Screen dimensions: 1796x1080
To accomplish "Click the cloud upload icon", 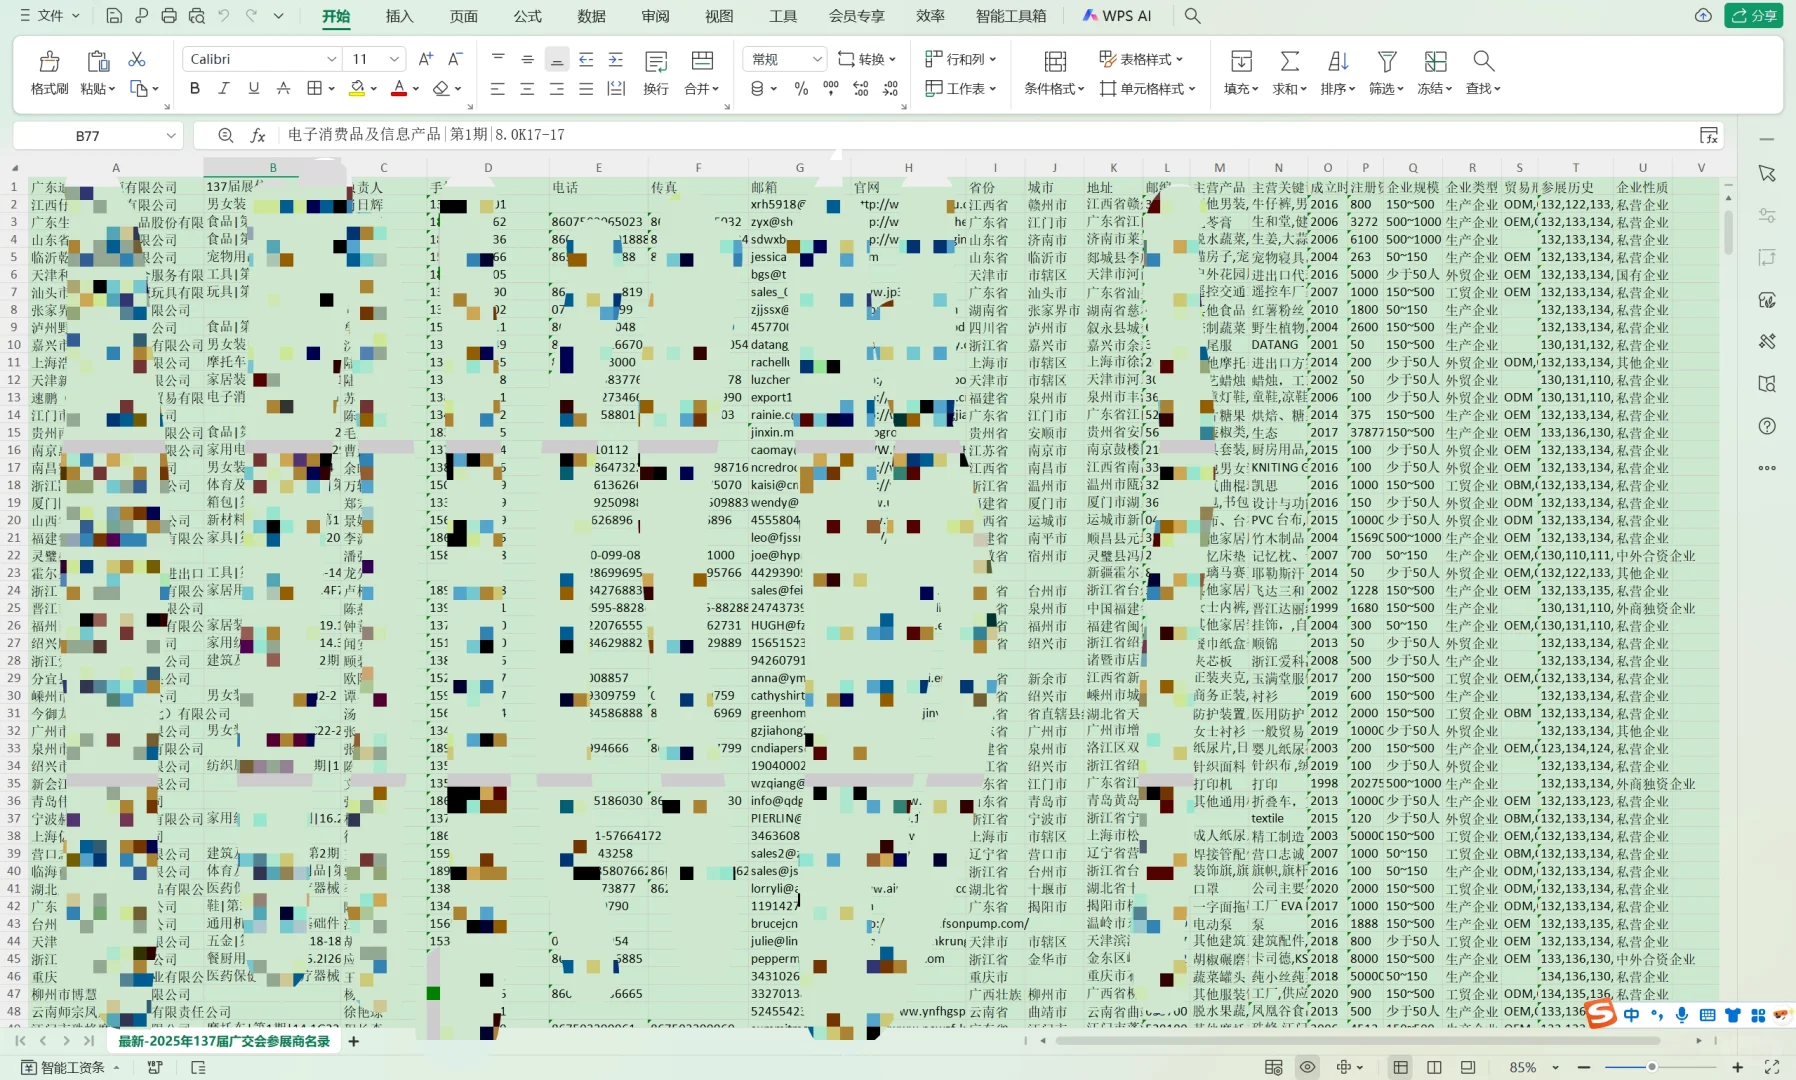I will [x=1703, y=16].
